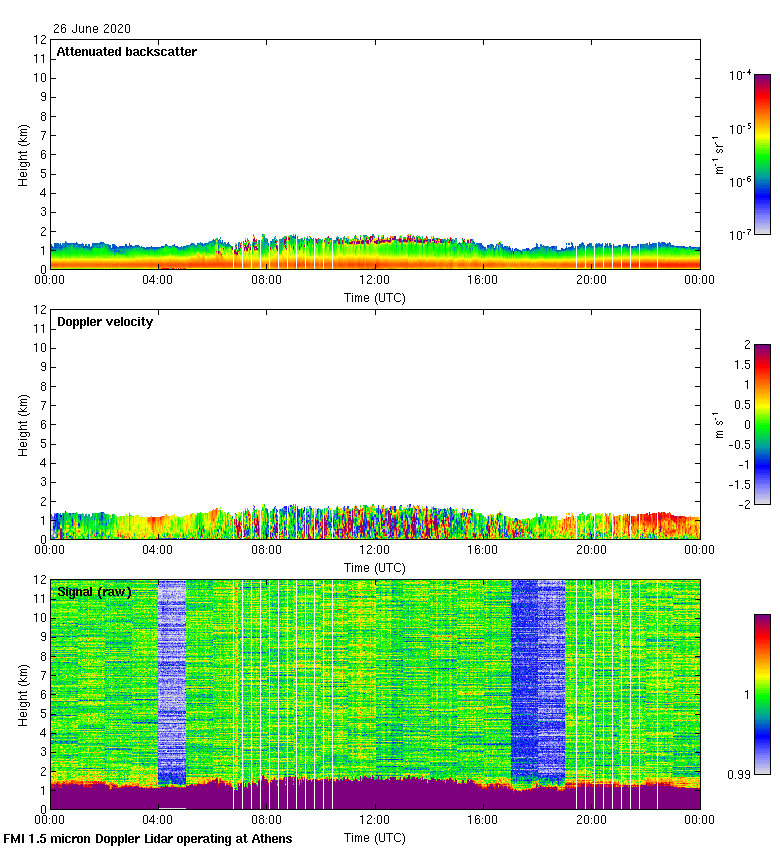Click the 'Attenuated backscatter' plot title
The image size is (780, 850).
[126, 52]
